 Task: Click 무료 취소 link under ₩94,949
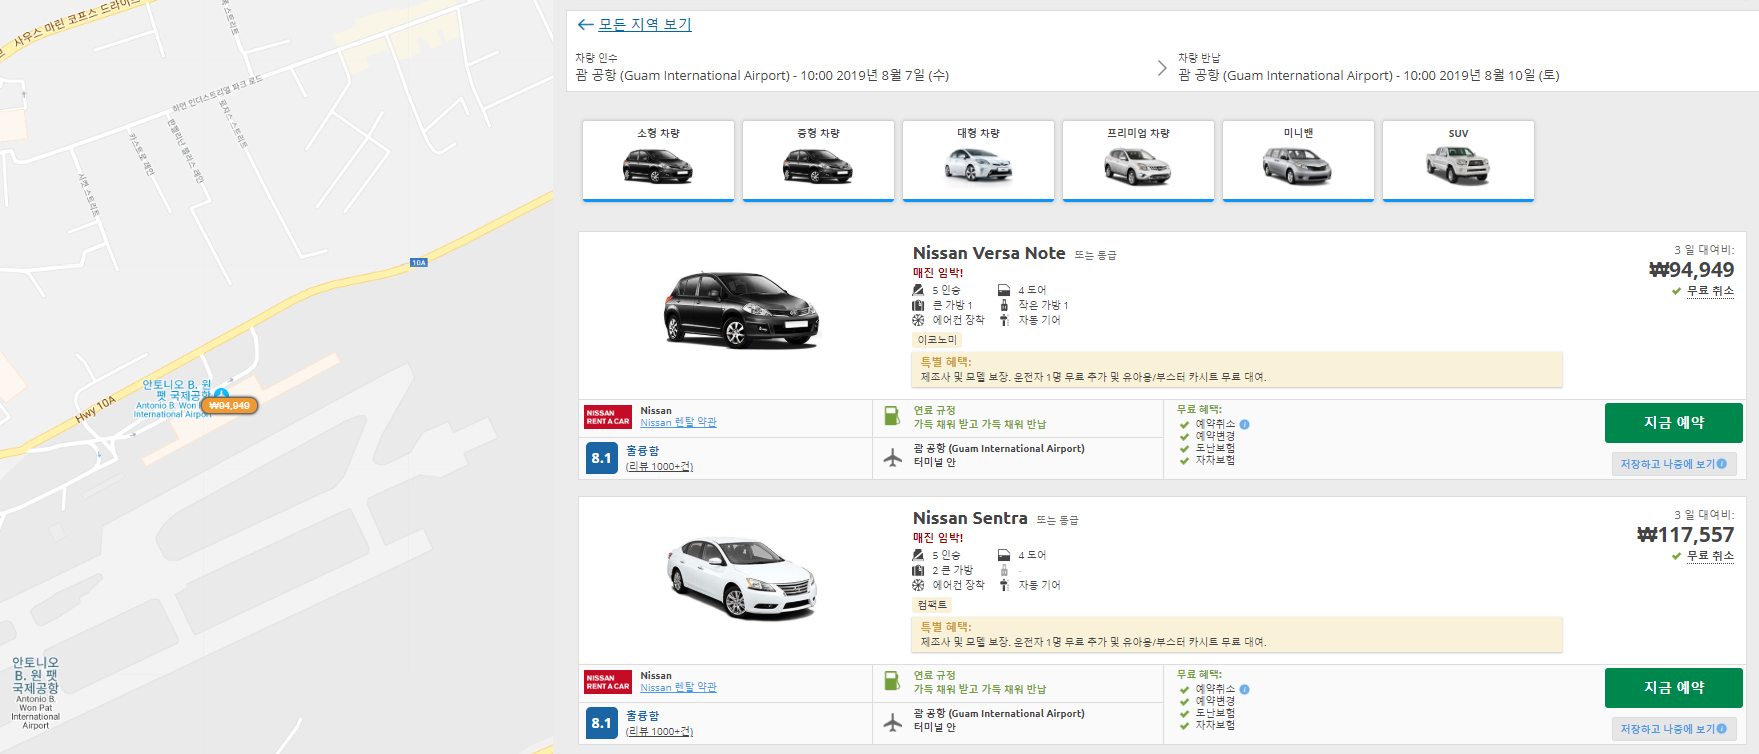coord(1710,291)
